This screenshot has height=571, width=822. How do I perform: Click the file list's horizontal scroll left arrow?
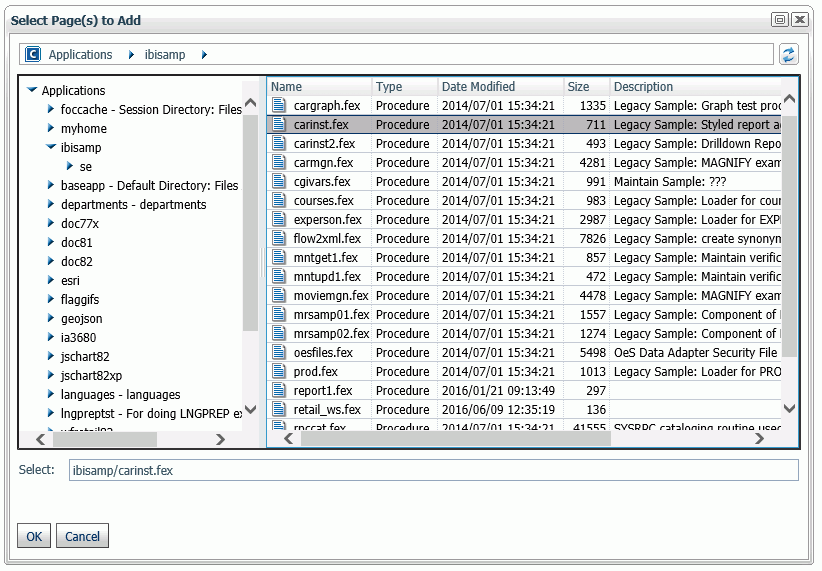click(x=288, y=439)
